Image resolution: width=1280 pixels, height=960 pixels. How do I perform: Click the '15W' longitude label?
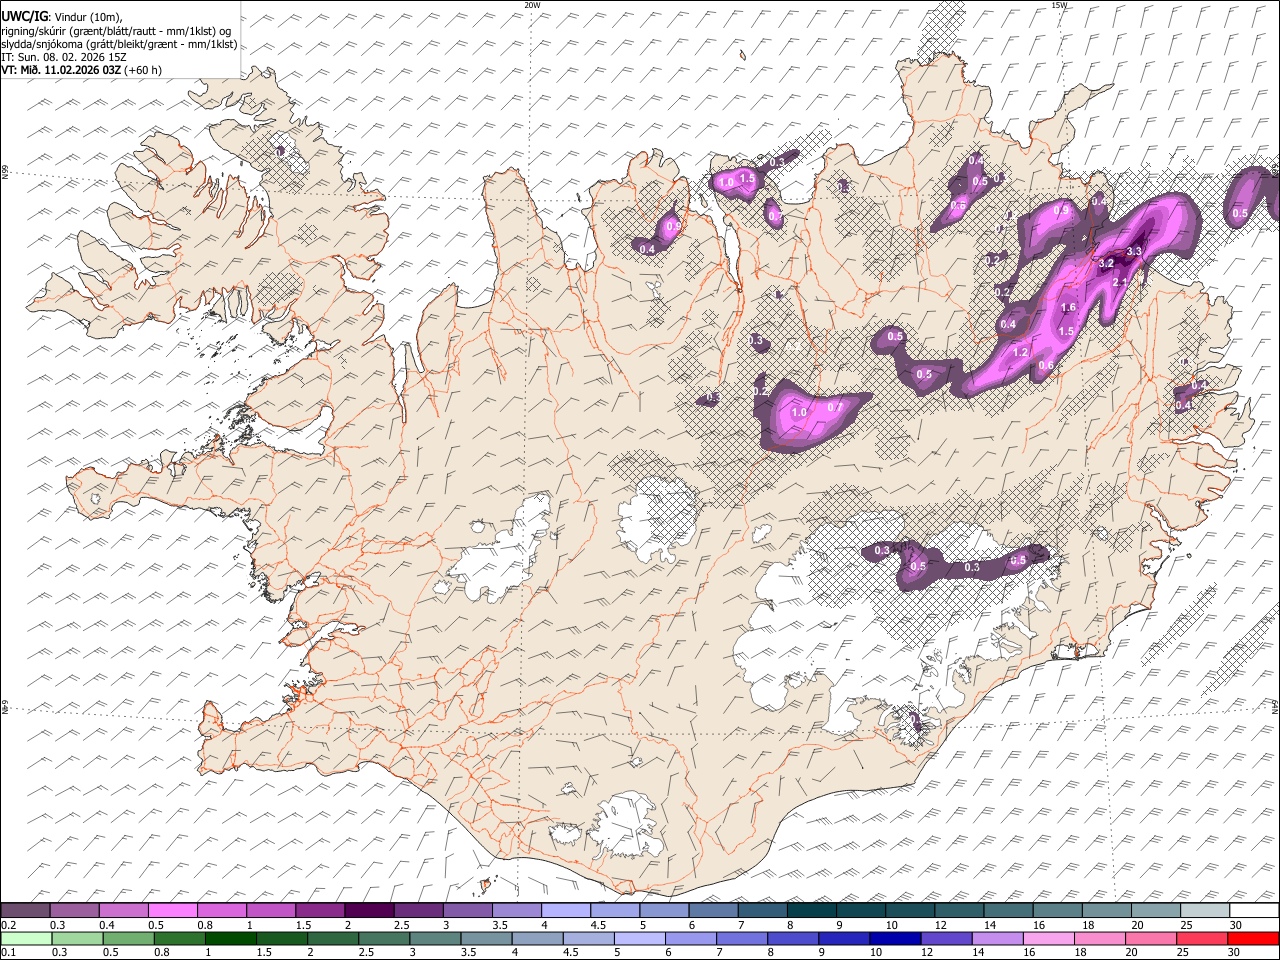(x=1059, y=5)
